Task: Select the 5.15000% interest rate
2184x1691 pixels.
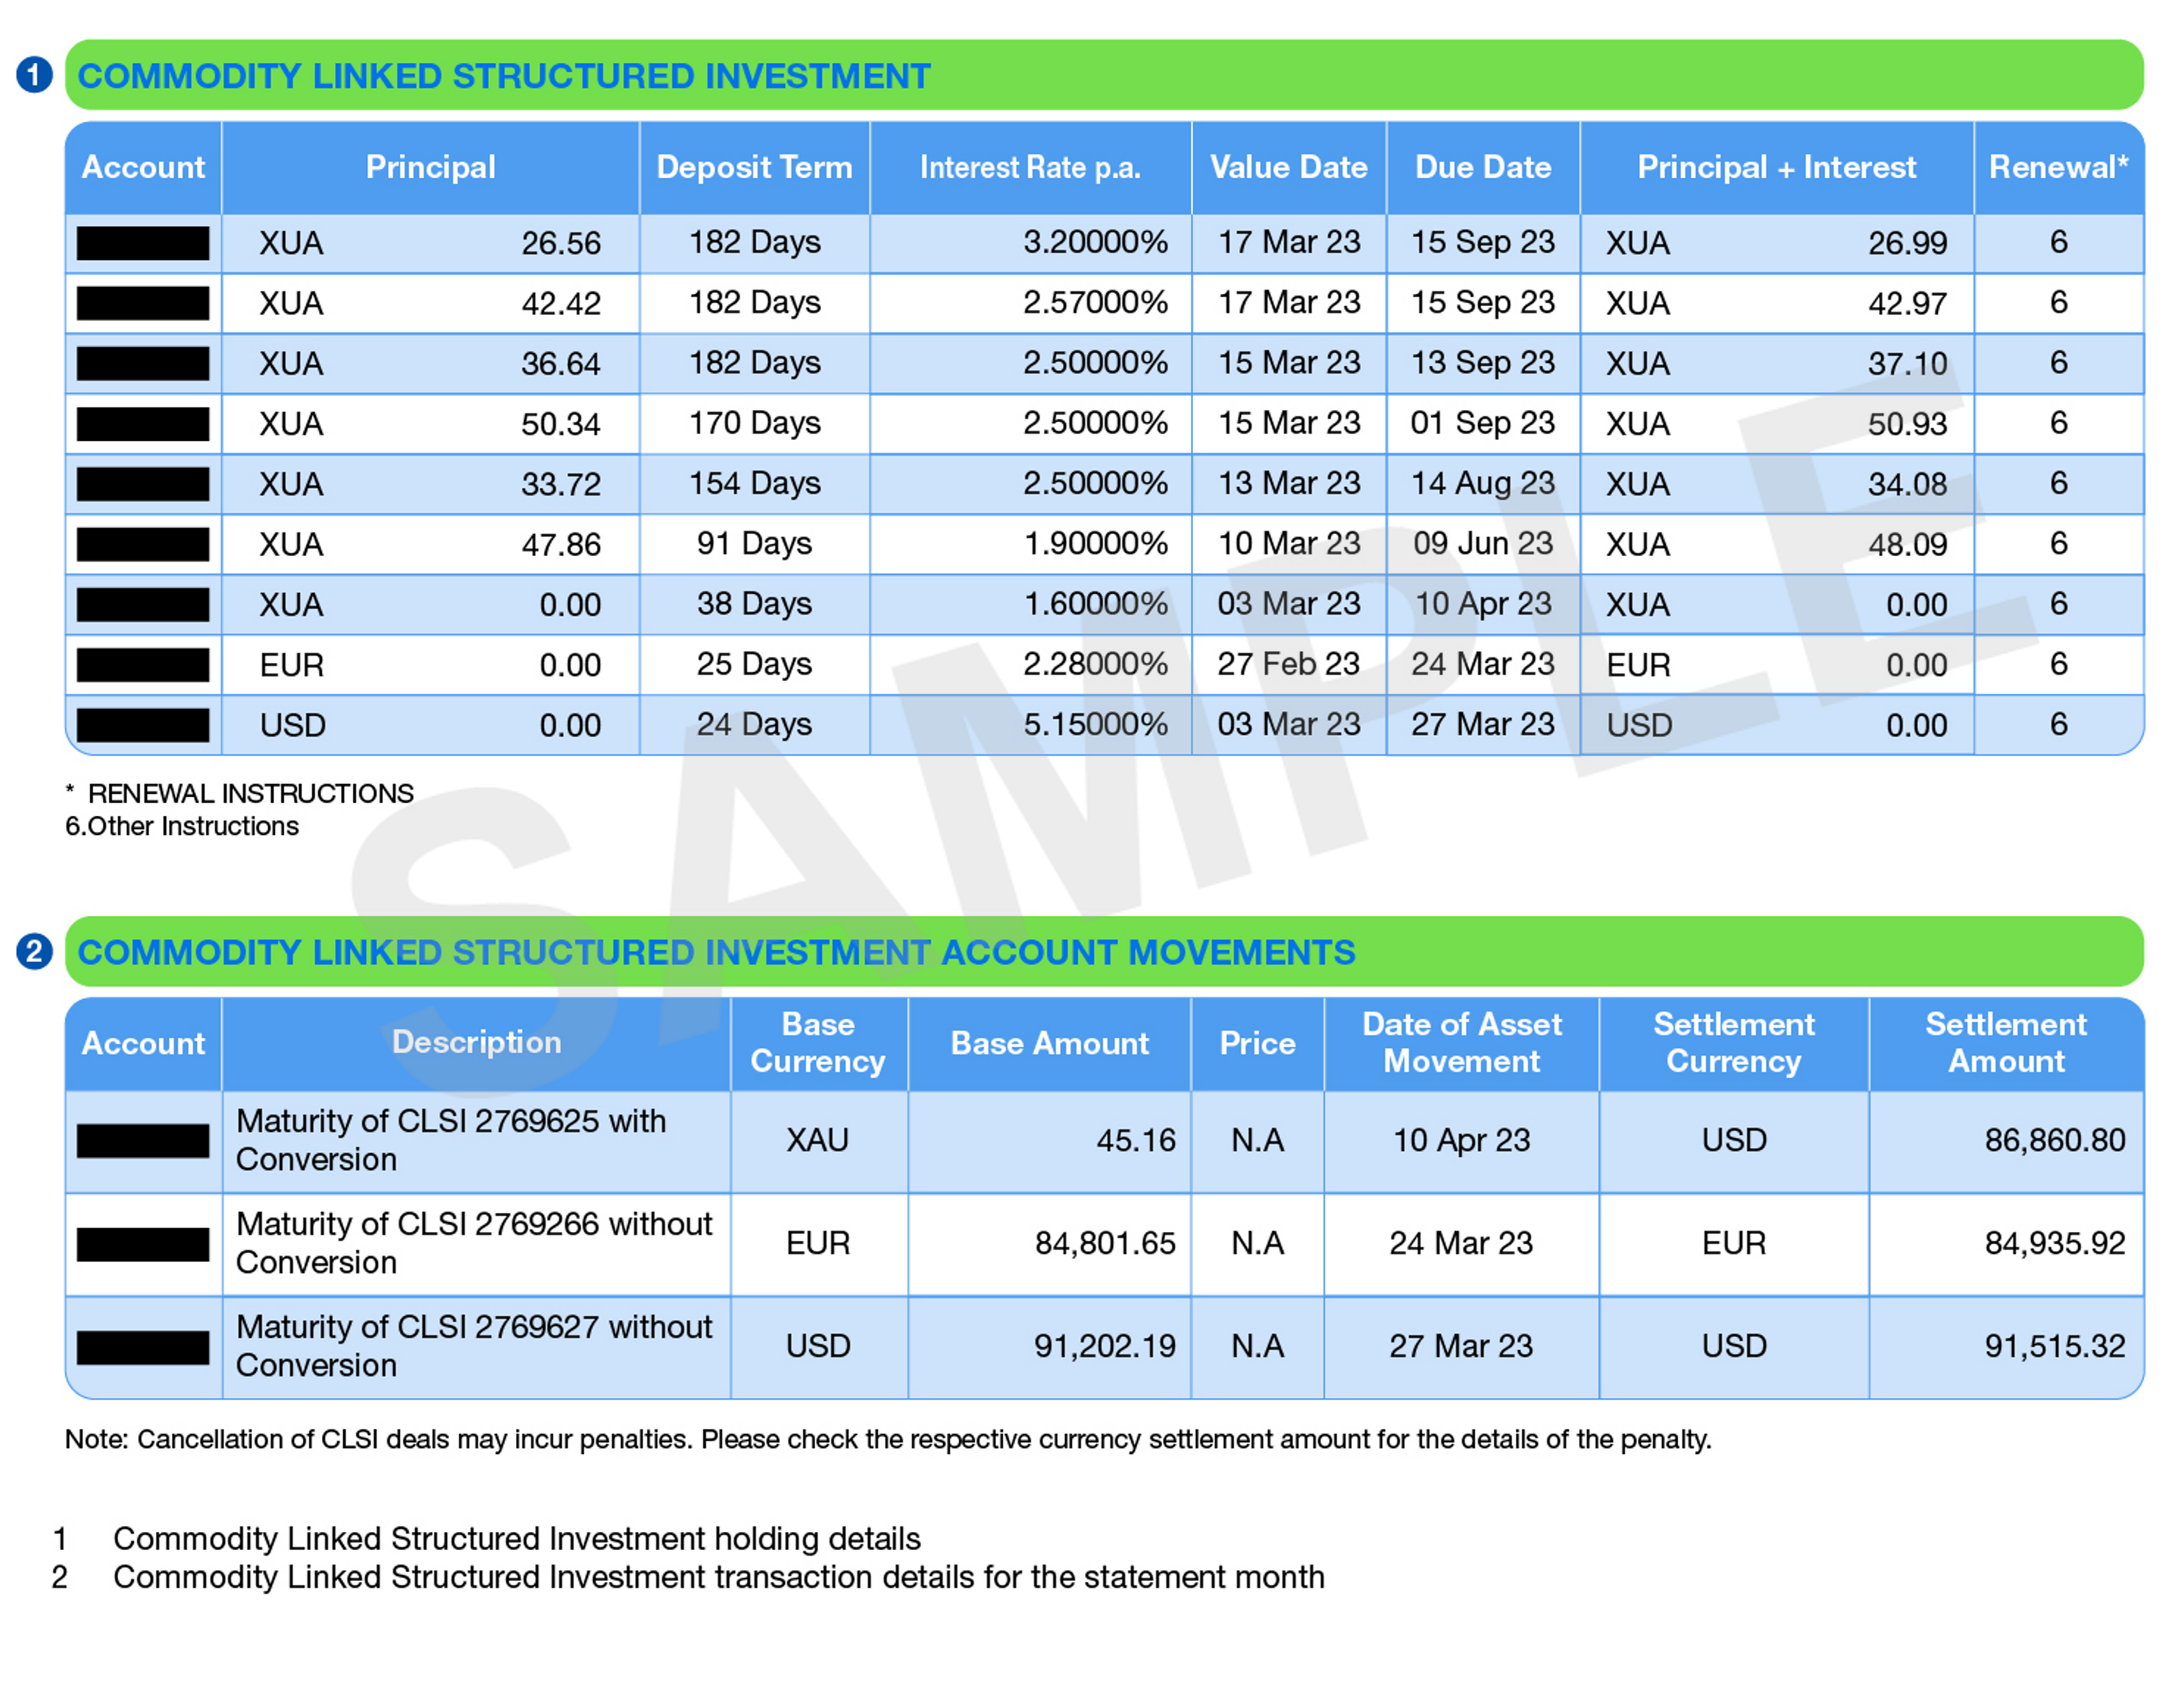Action: click(1095, 724)
